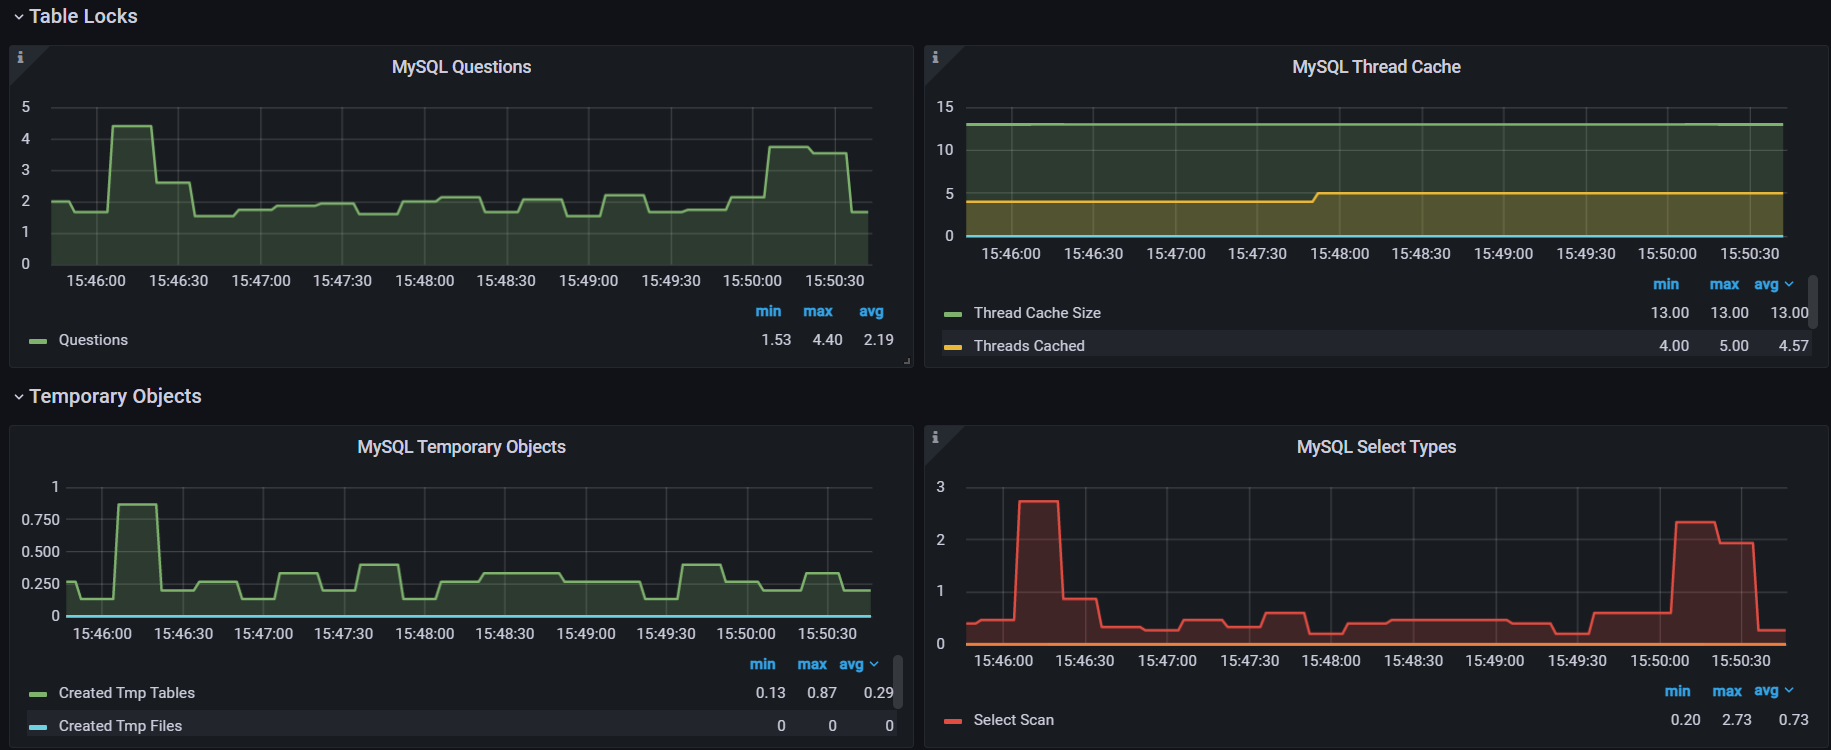
Task: Open color picker for Thread Cache Size swatch
Action: point(953,314)
